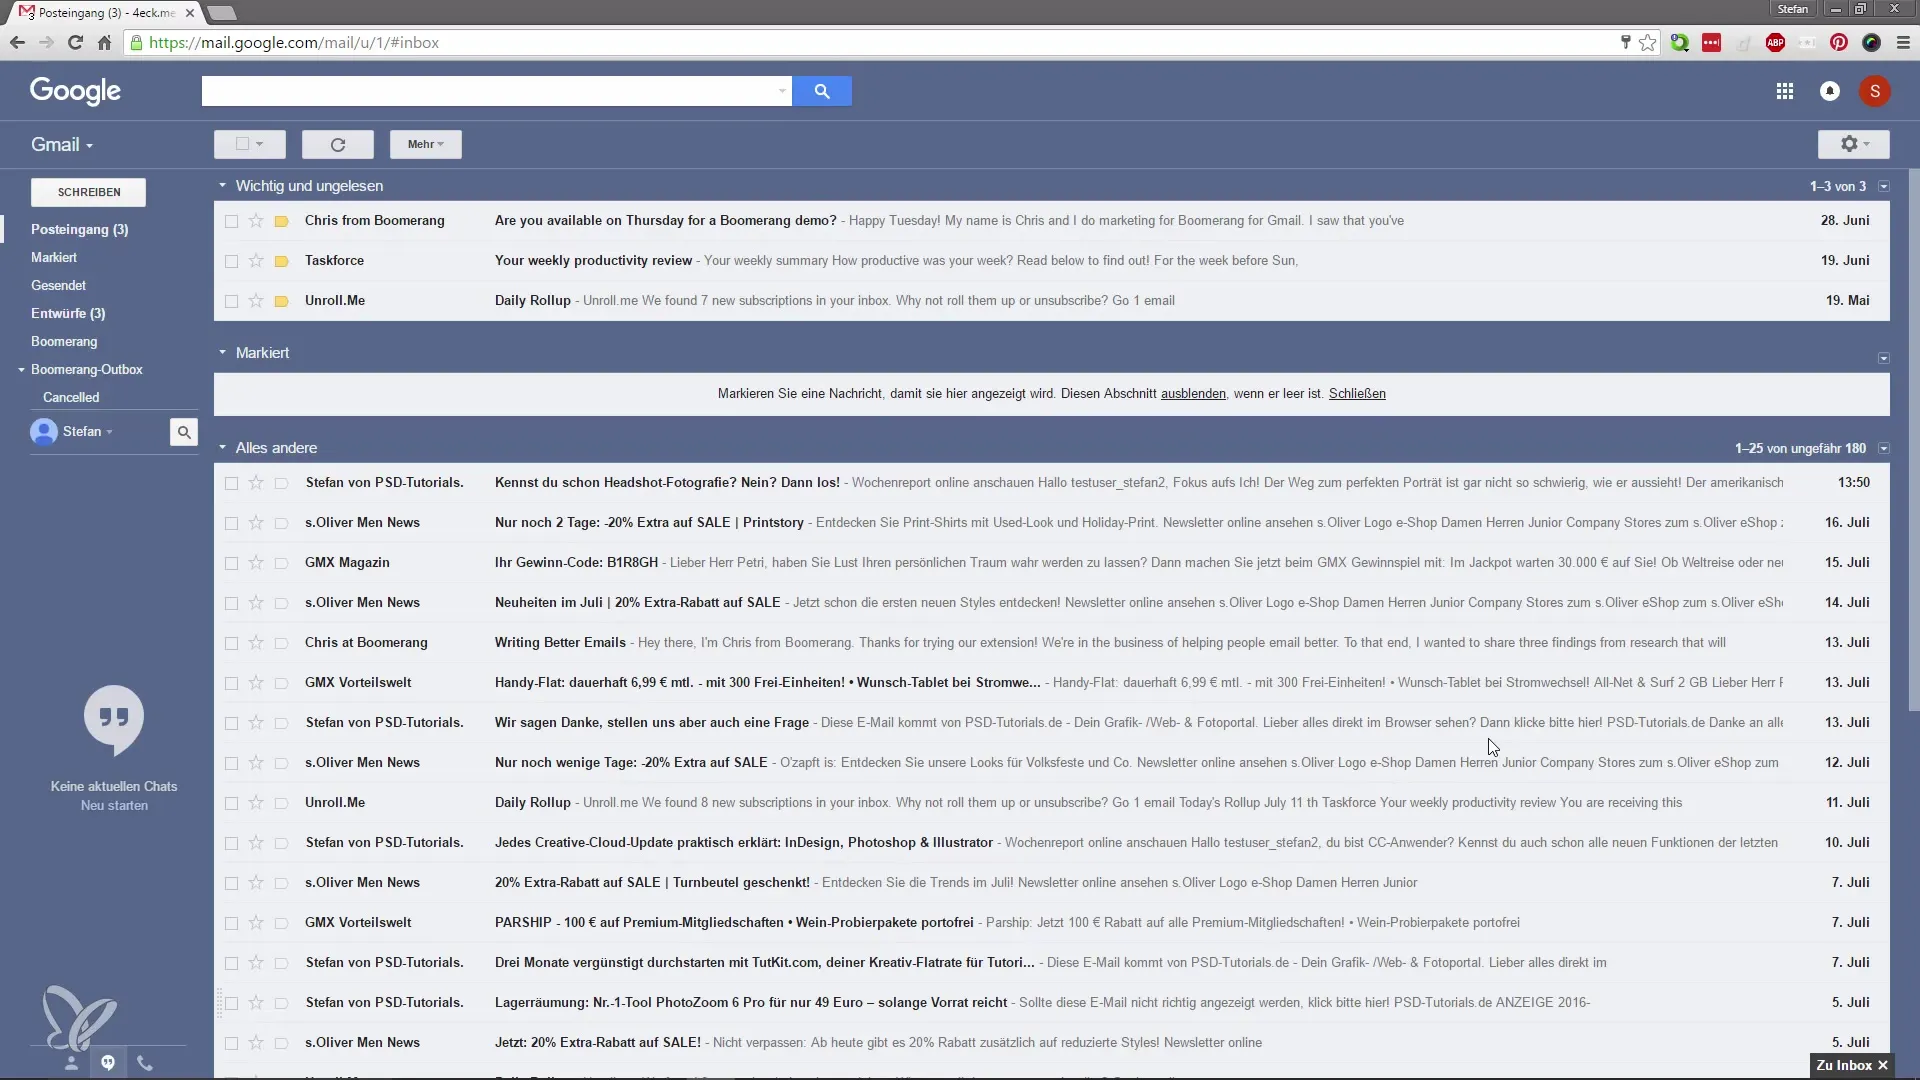Open the Mehr dropdown button
Viewport: 1920px width, 1080px height.
point(426,144)
